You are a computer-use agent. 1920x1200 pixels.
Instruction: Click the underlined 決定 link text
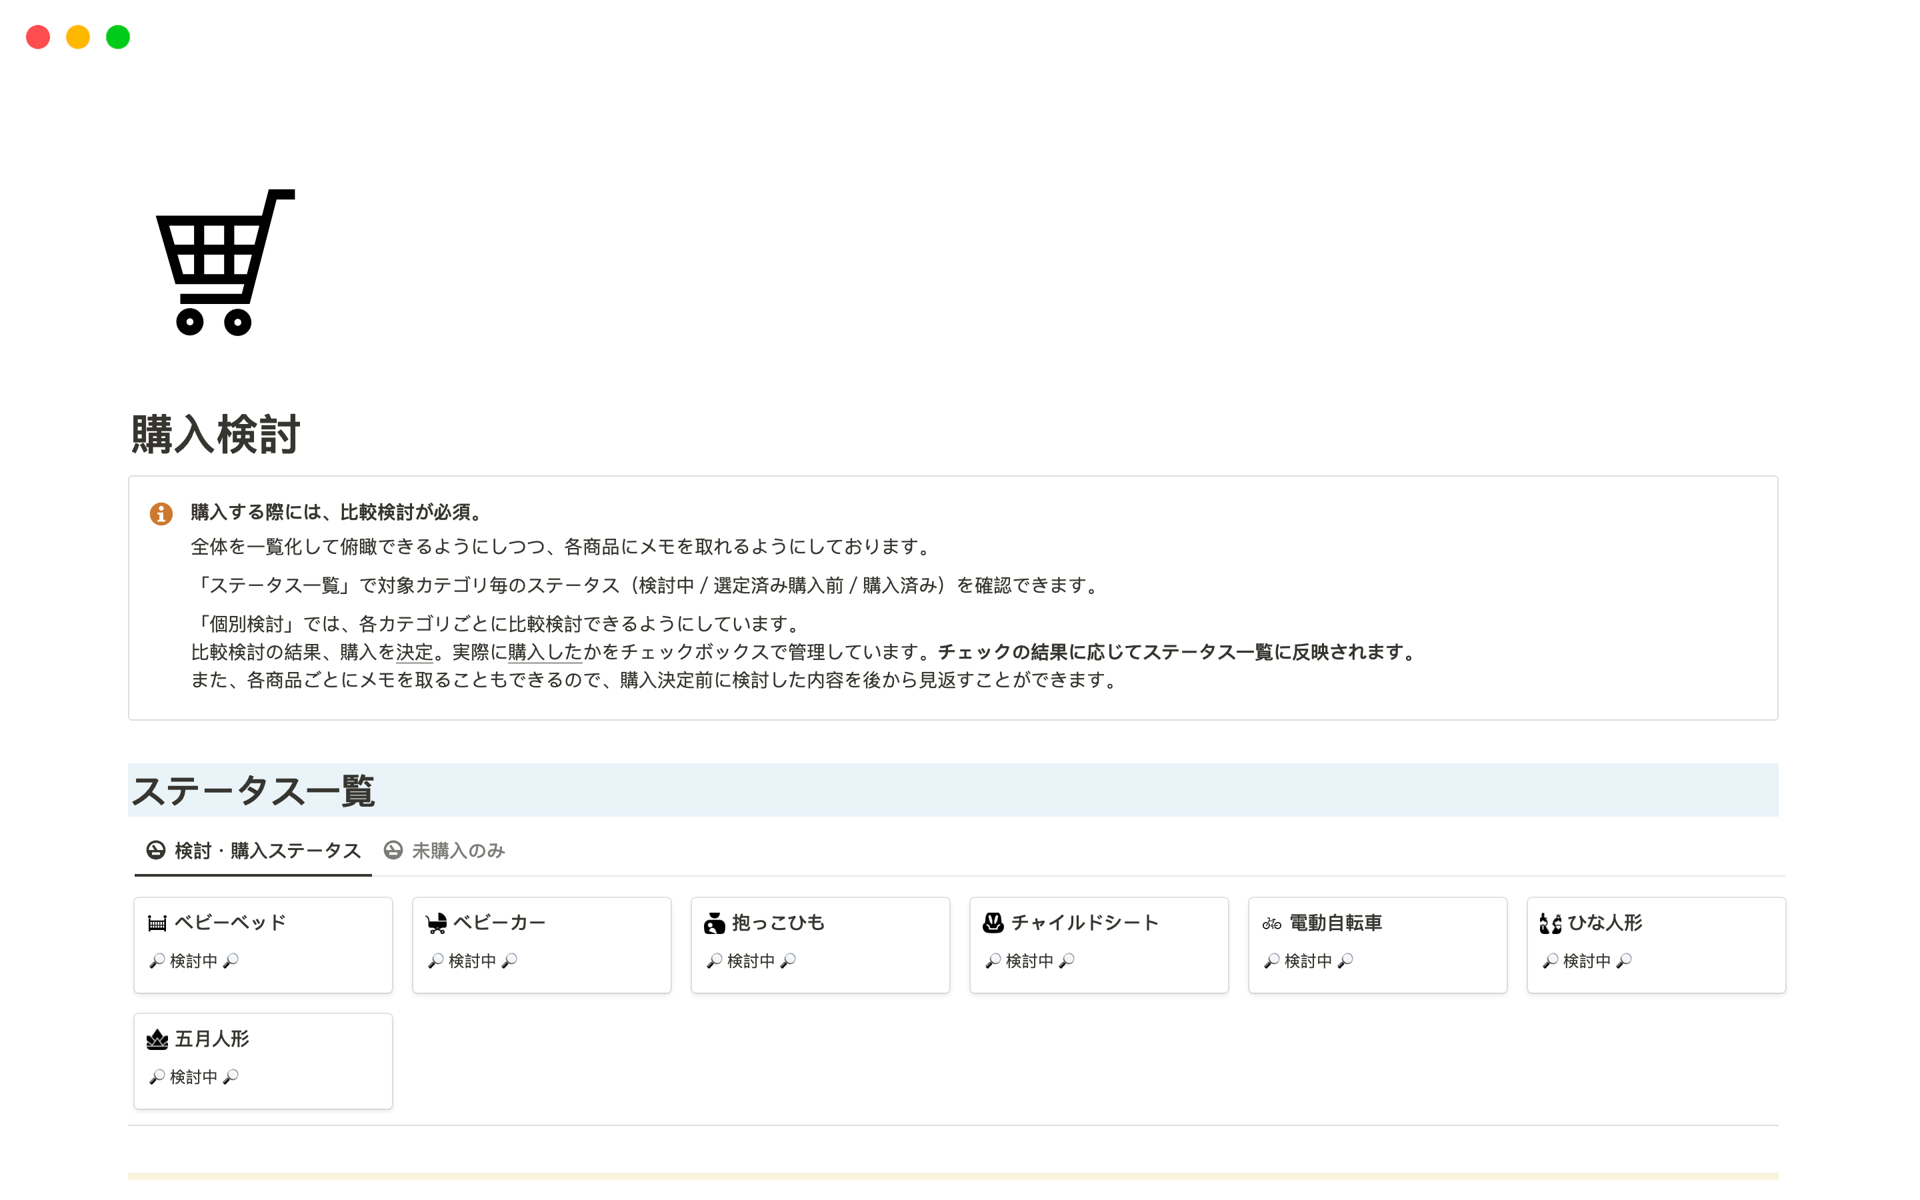(415, 652)
